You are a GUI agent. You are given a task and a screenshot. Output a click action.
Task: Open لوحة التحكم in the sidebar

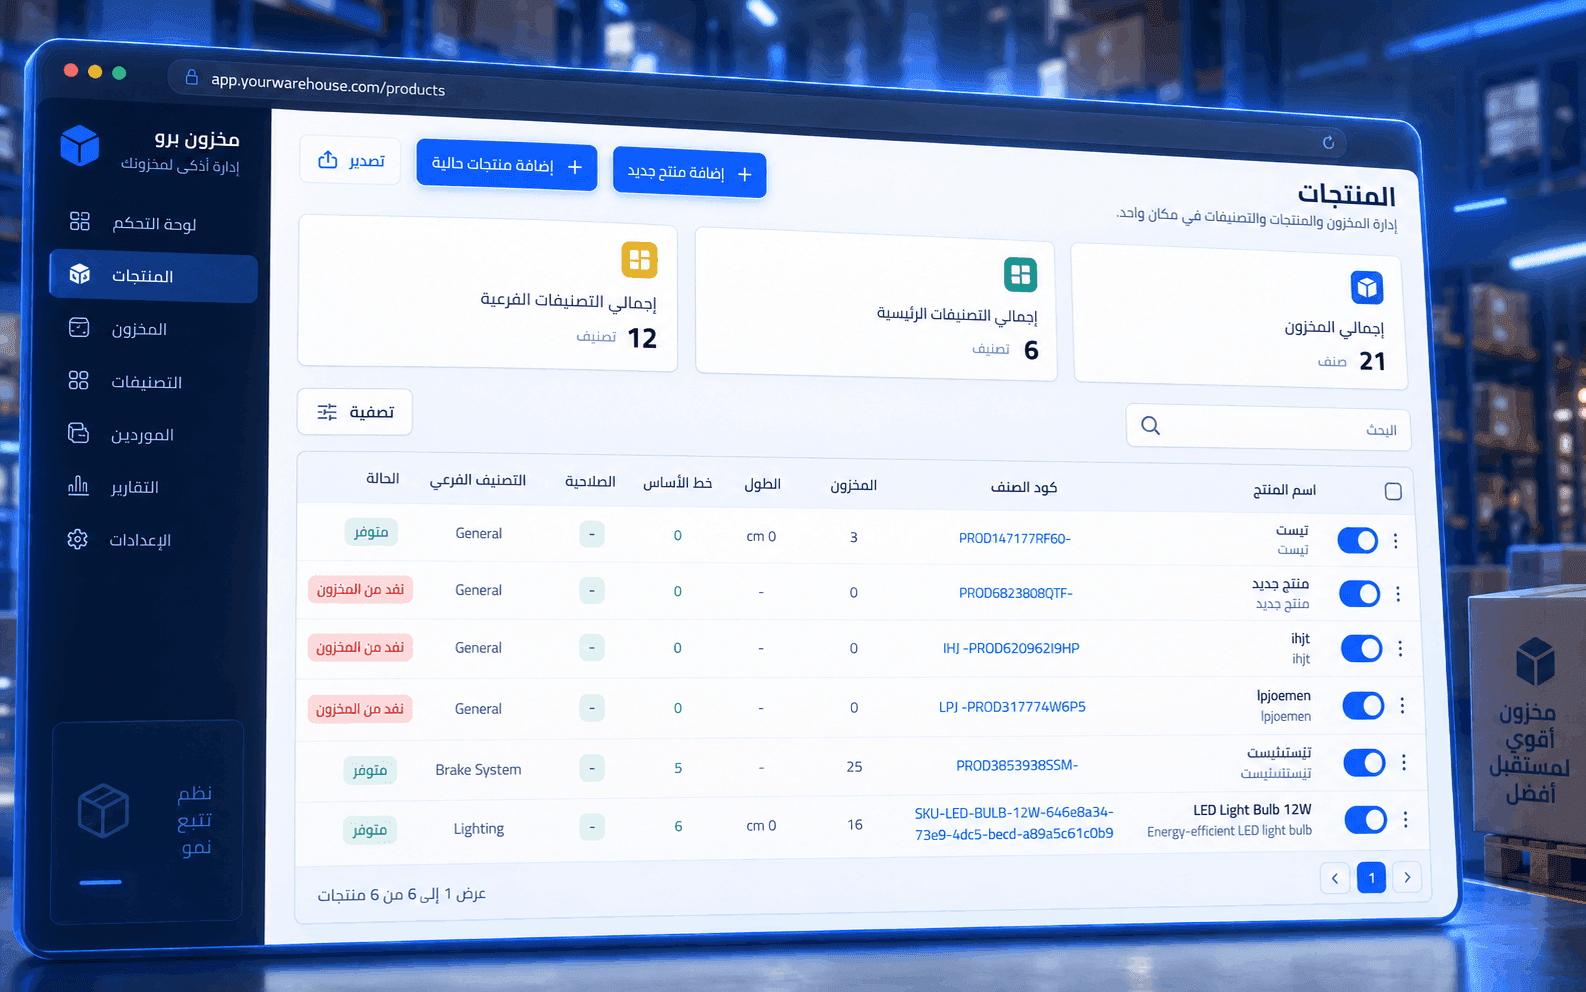tap(154, 222)
